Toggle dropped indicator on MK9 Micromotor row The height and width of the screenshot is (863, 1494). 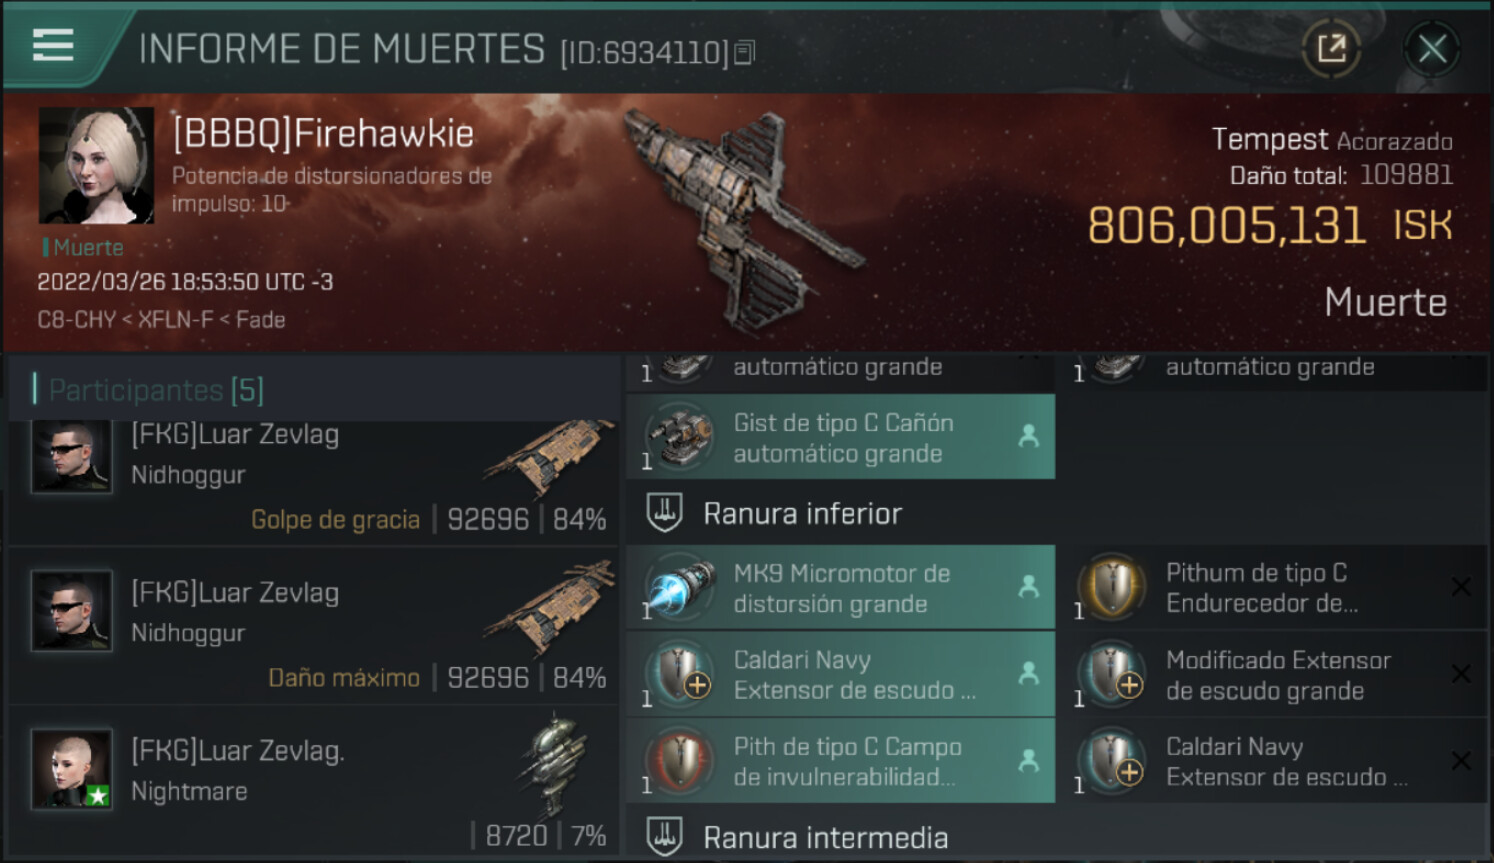[x=1028, y=587]
